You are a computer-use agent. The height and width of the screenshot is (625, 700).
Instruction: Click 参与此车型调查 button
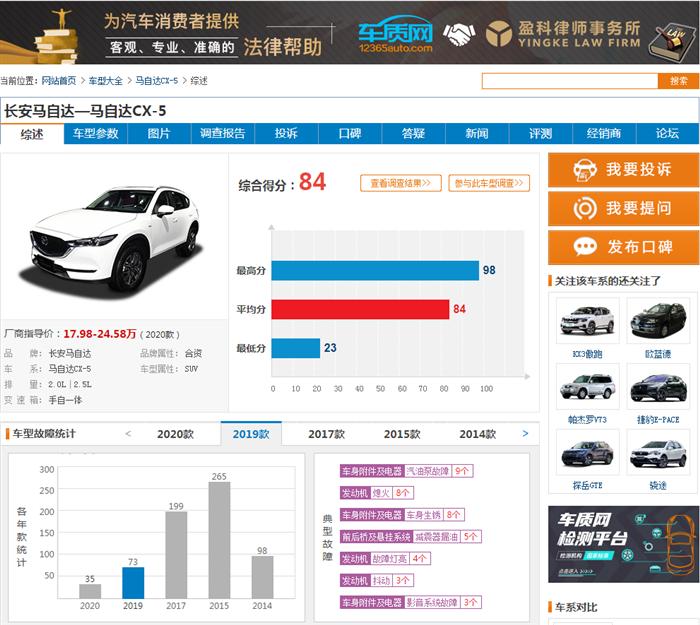point(489,183)
